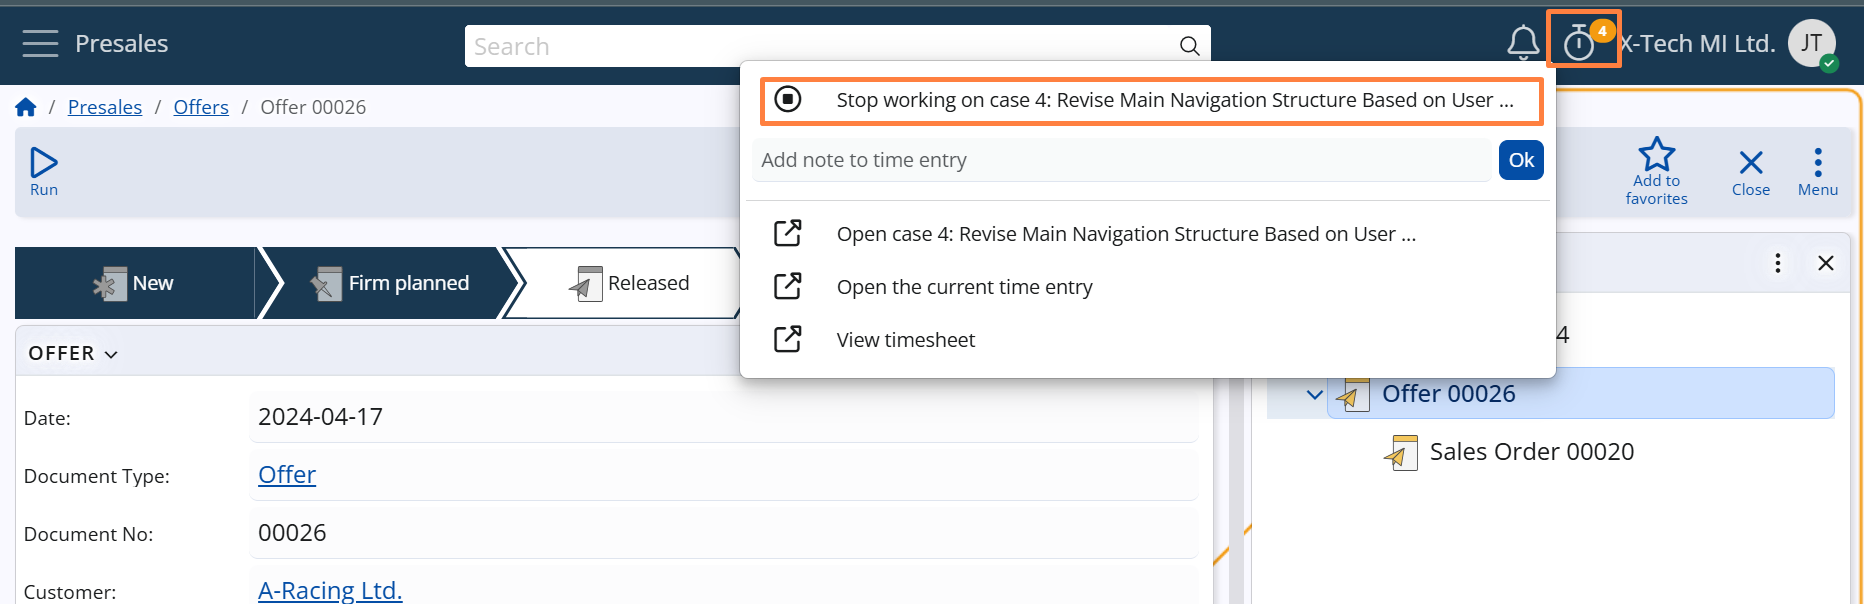The width and height of the screenshot is (1864, 604).
Task: Click the search magnifier icon
Action: pos(1189,46)
